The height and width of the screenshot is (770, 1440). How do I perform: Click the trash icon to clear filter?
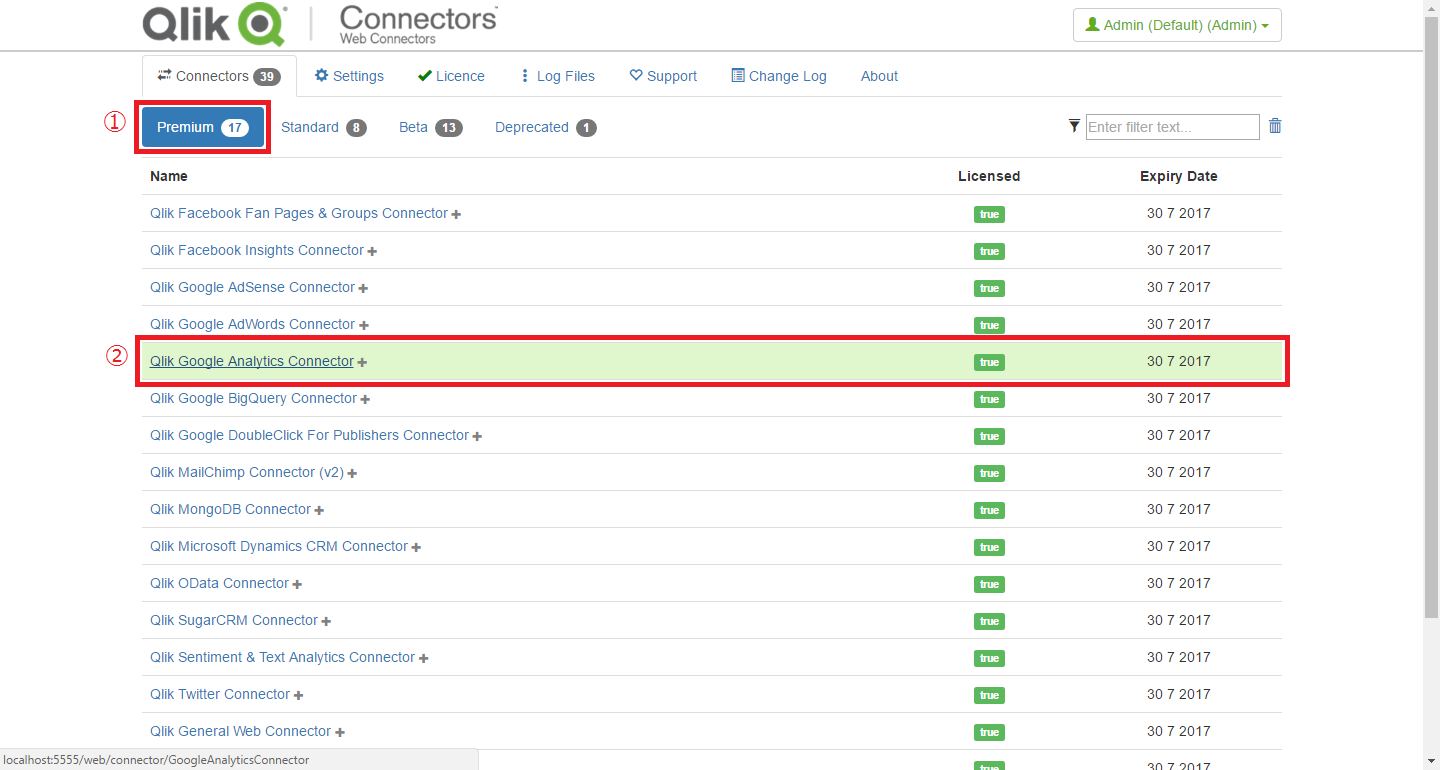coord(1275,126)
